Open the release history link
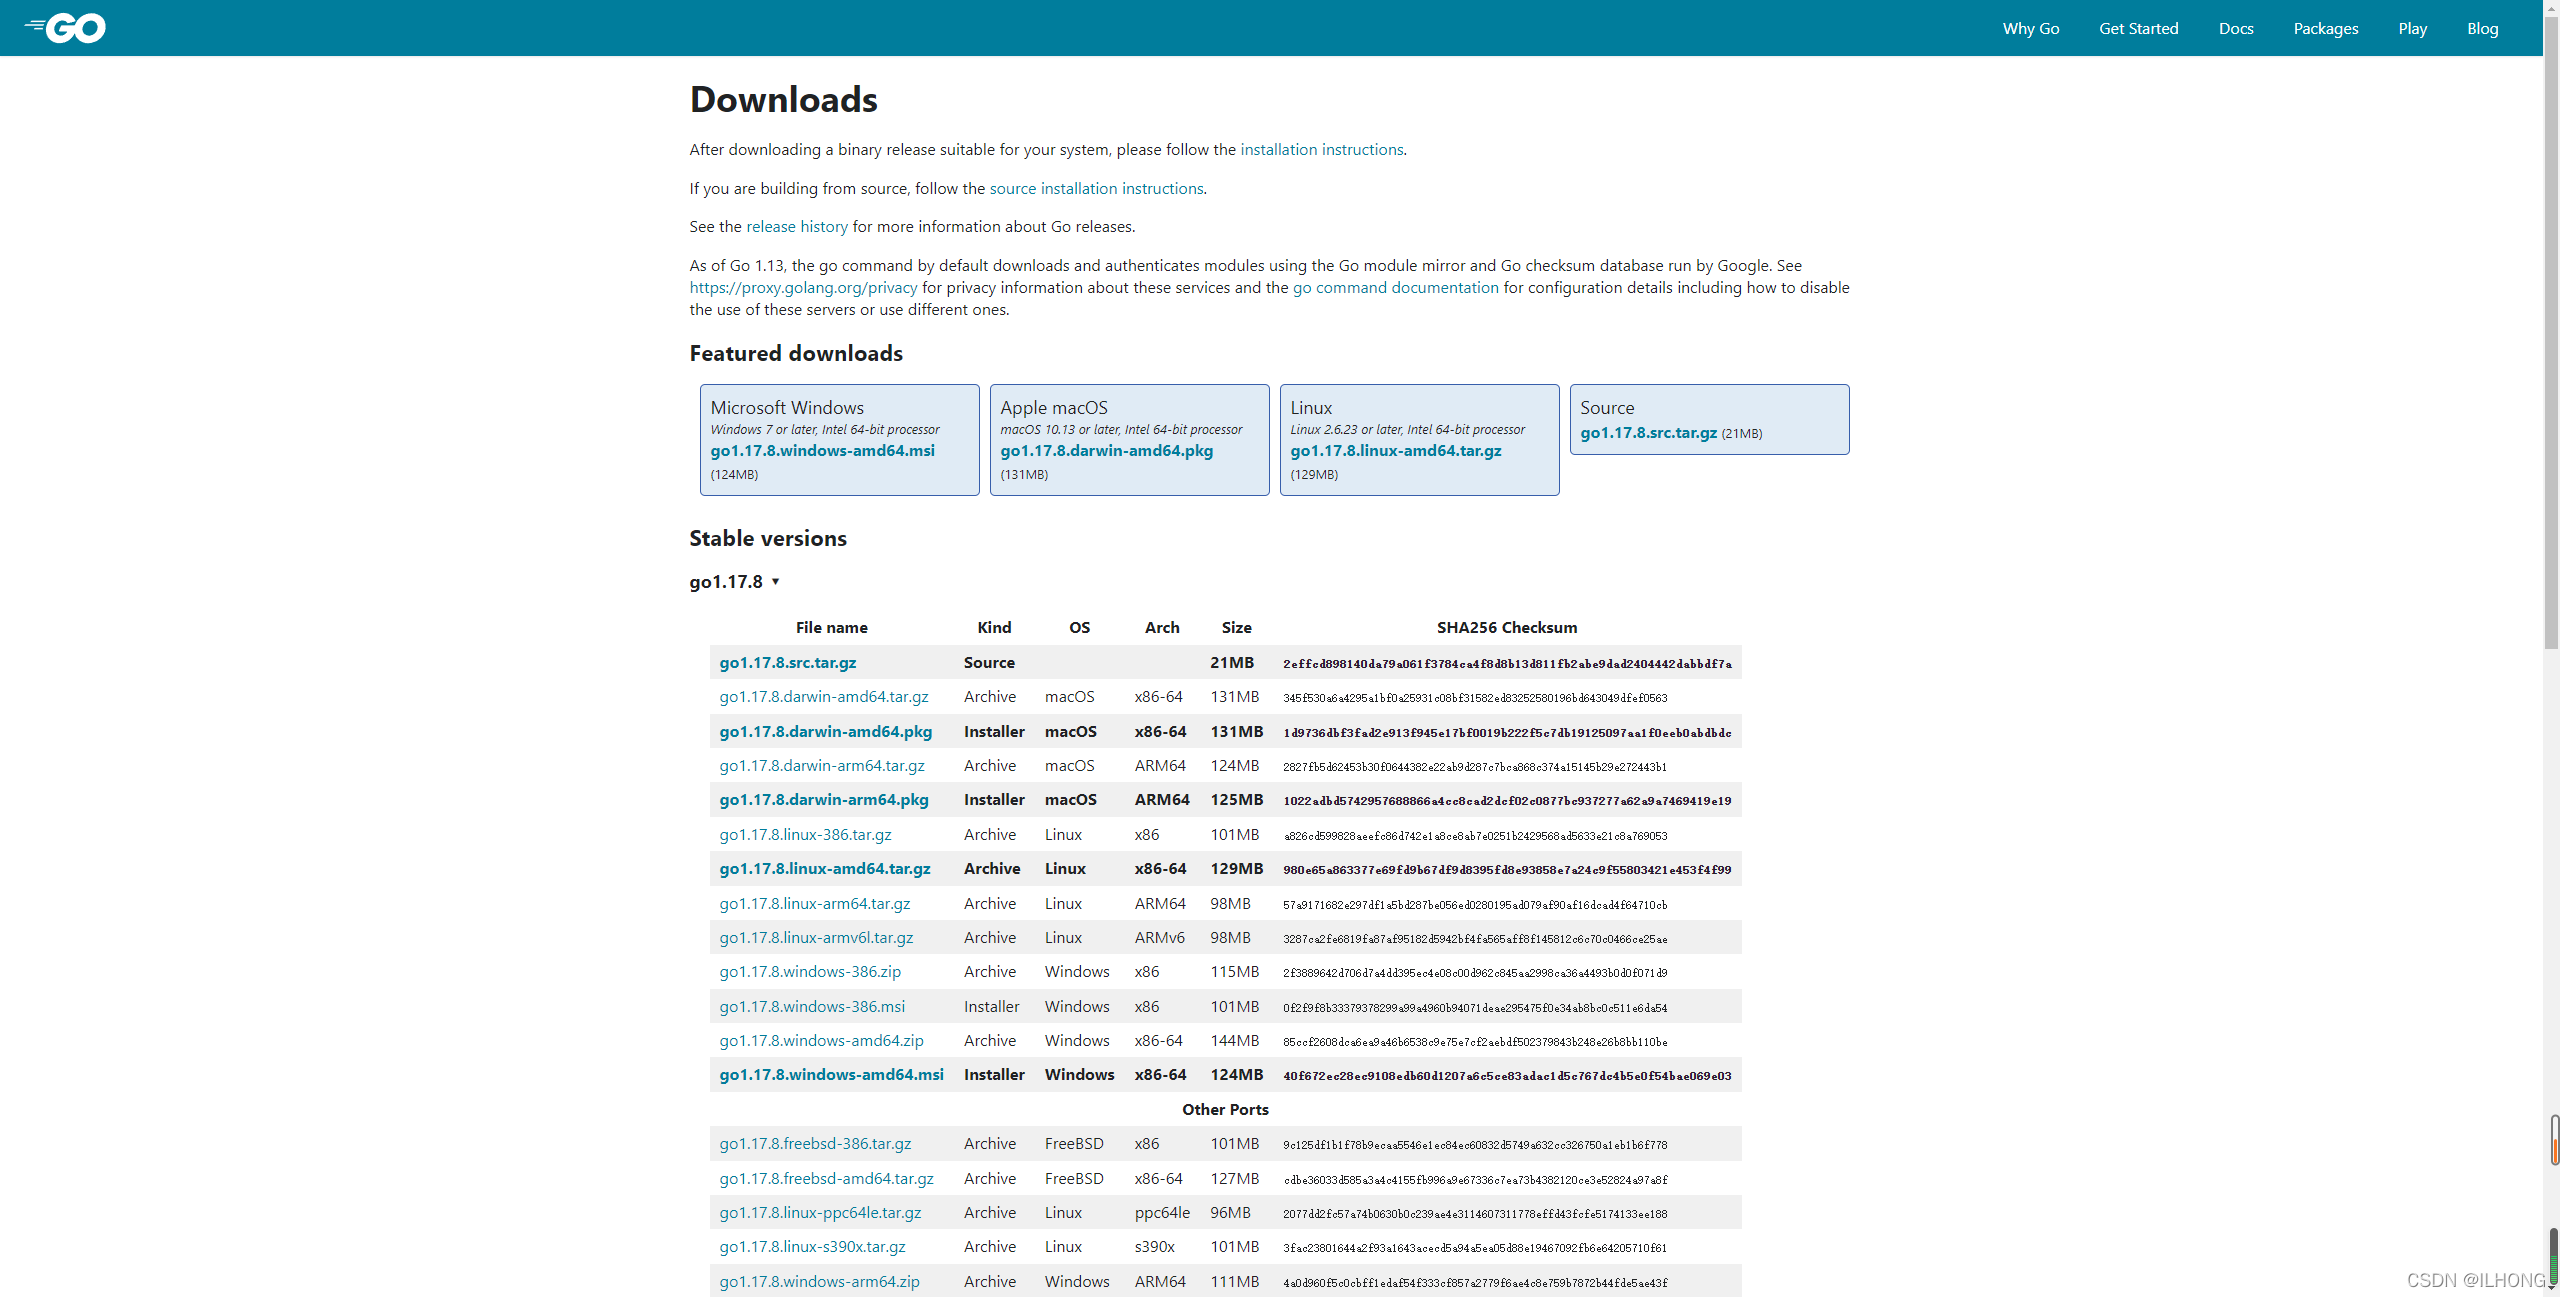The width and height of the screenshot is (2560, 1297). pyautogui.click(x=796, y=227)
